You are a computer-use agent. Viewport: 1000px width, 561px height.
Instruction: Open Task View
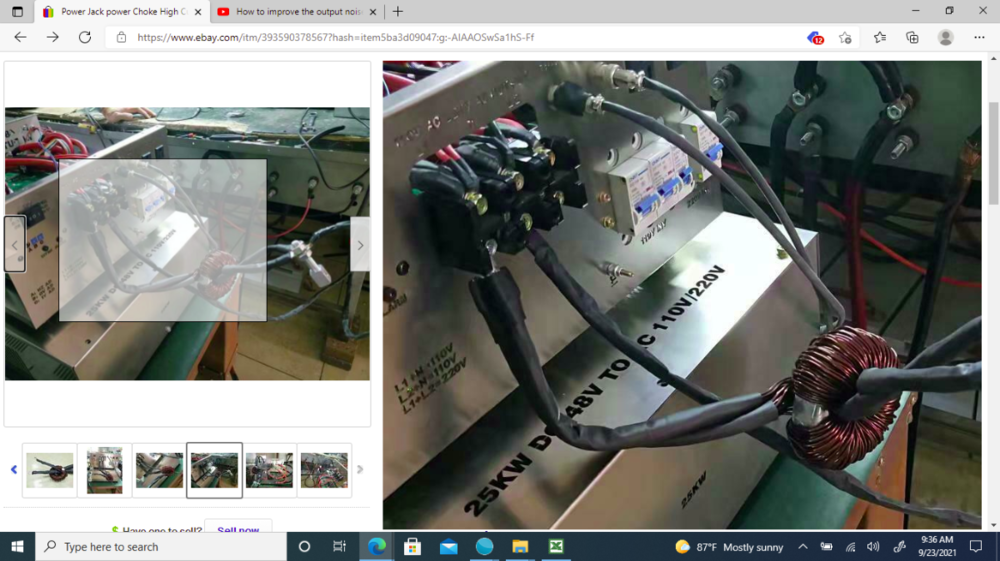tap(339, 546)
